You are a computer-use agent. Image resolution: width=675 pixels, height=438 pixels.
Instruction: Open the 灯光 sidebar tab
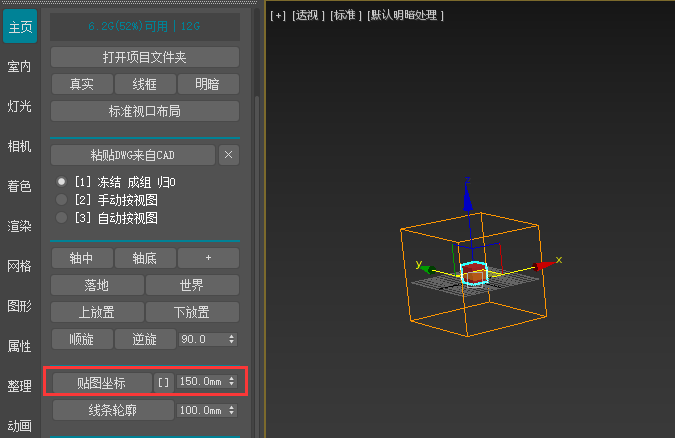[x=20, y=106]
